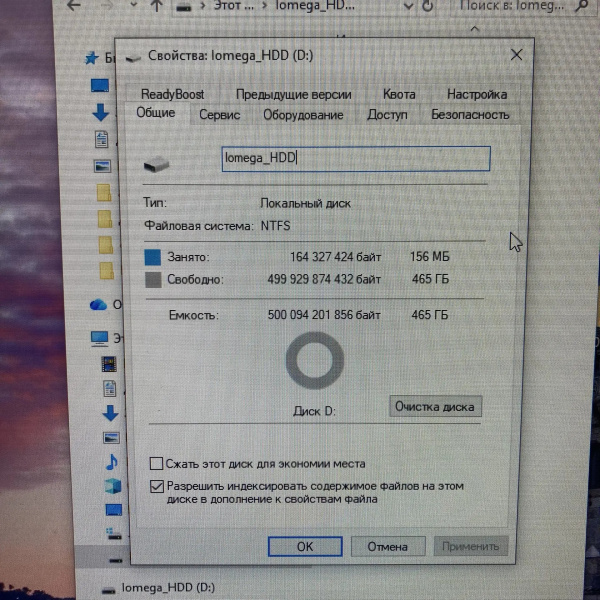
Task: Click the 156 МБ used size
Action: tap(430, 256)
